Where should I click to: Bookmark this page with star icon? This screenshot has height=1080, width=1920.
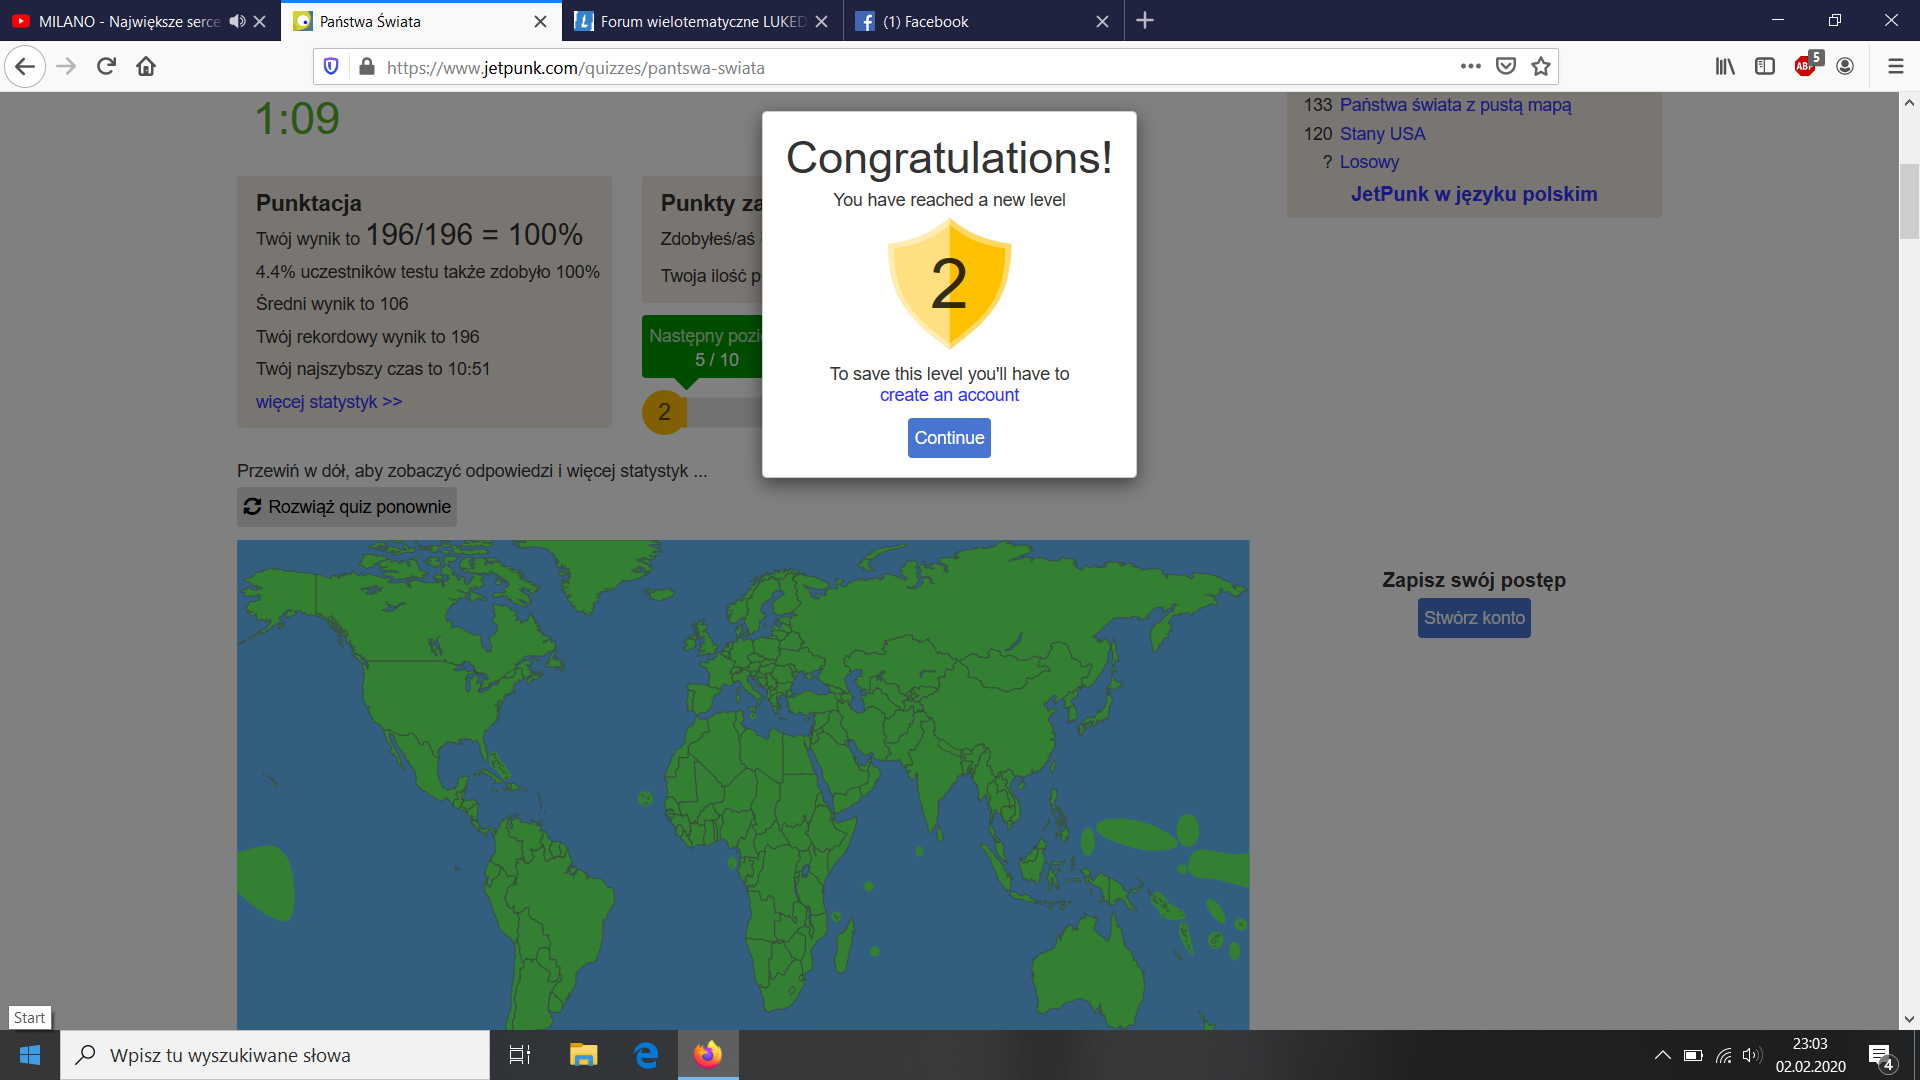pos(1540,67)
